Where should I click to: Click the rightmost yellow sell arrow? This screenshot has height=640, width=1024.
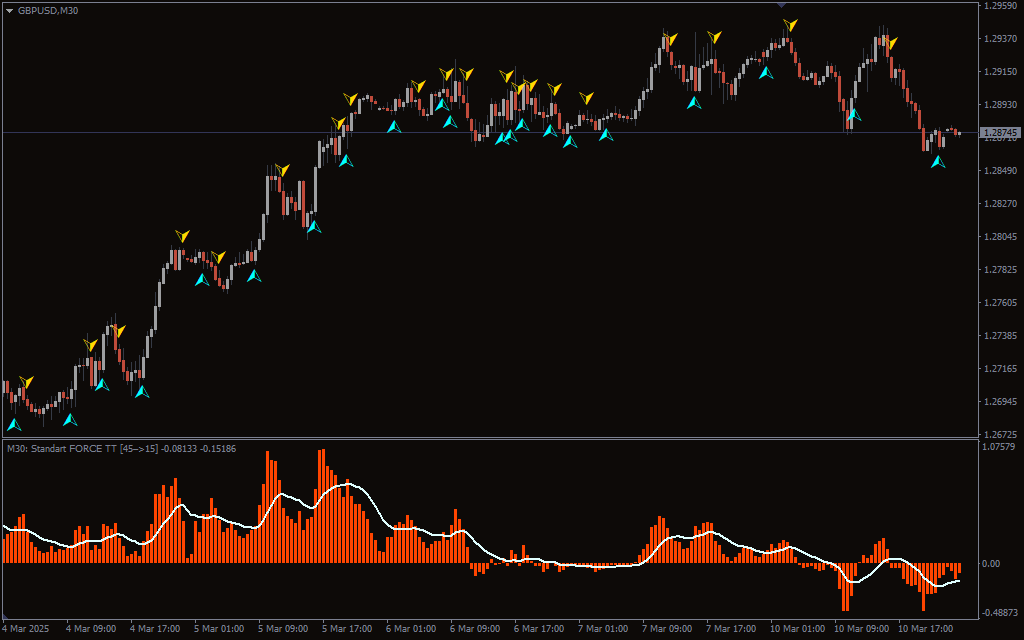click(x=891, y=43)
